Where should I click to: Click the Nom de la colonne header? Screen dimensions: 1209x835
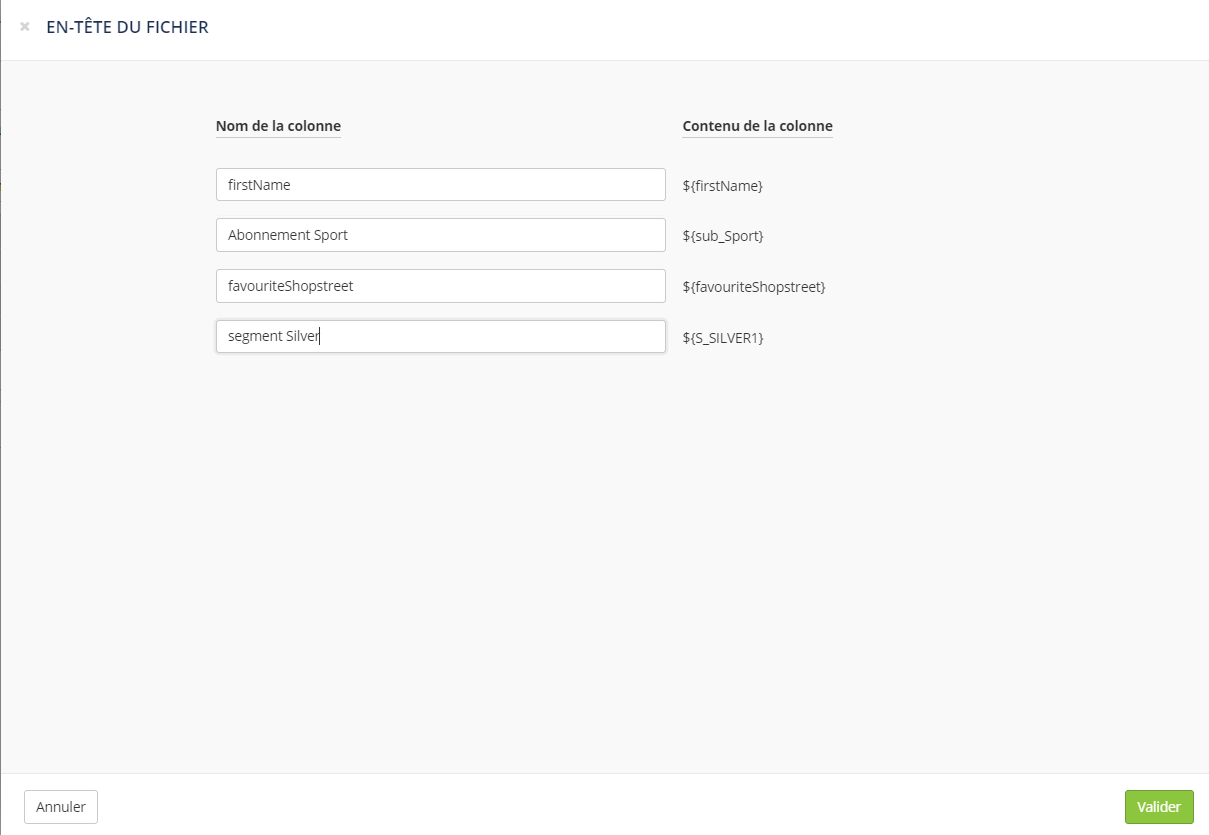pyautogui.click(x=278, y=126)
